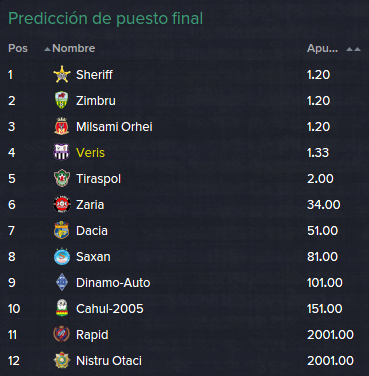Click the Dinamo-Auto diamond crest

click(62, 282)
